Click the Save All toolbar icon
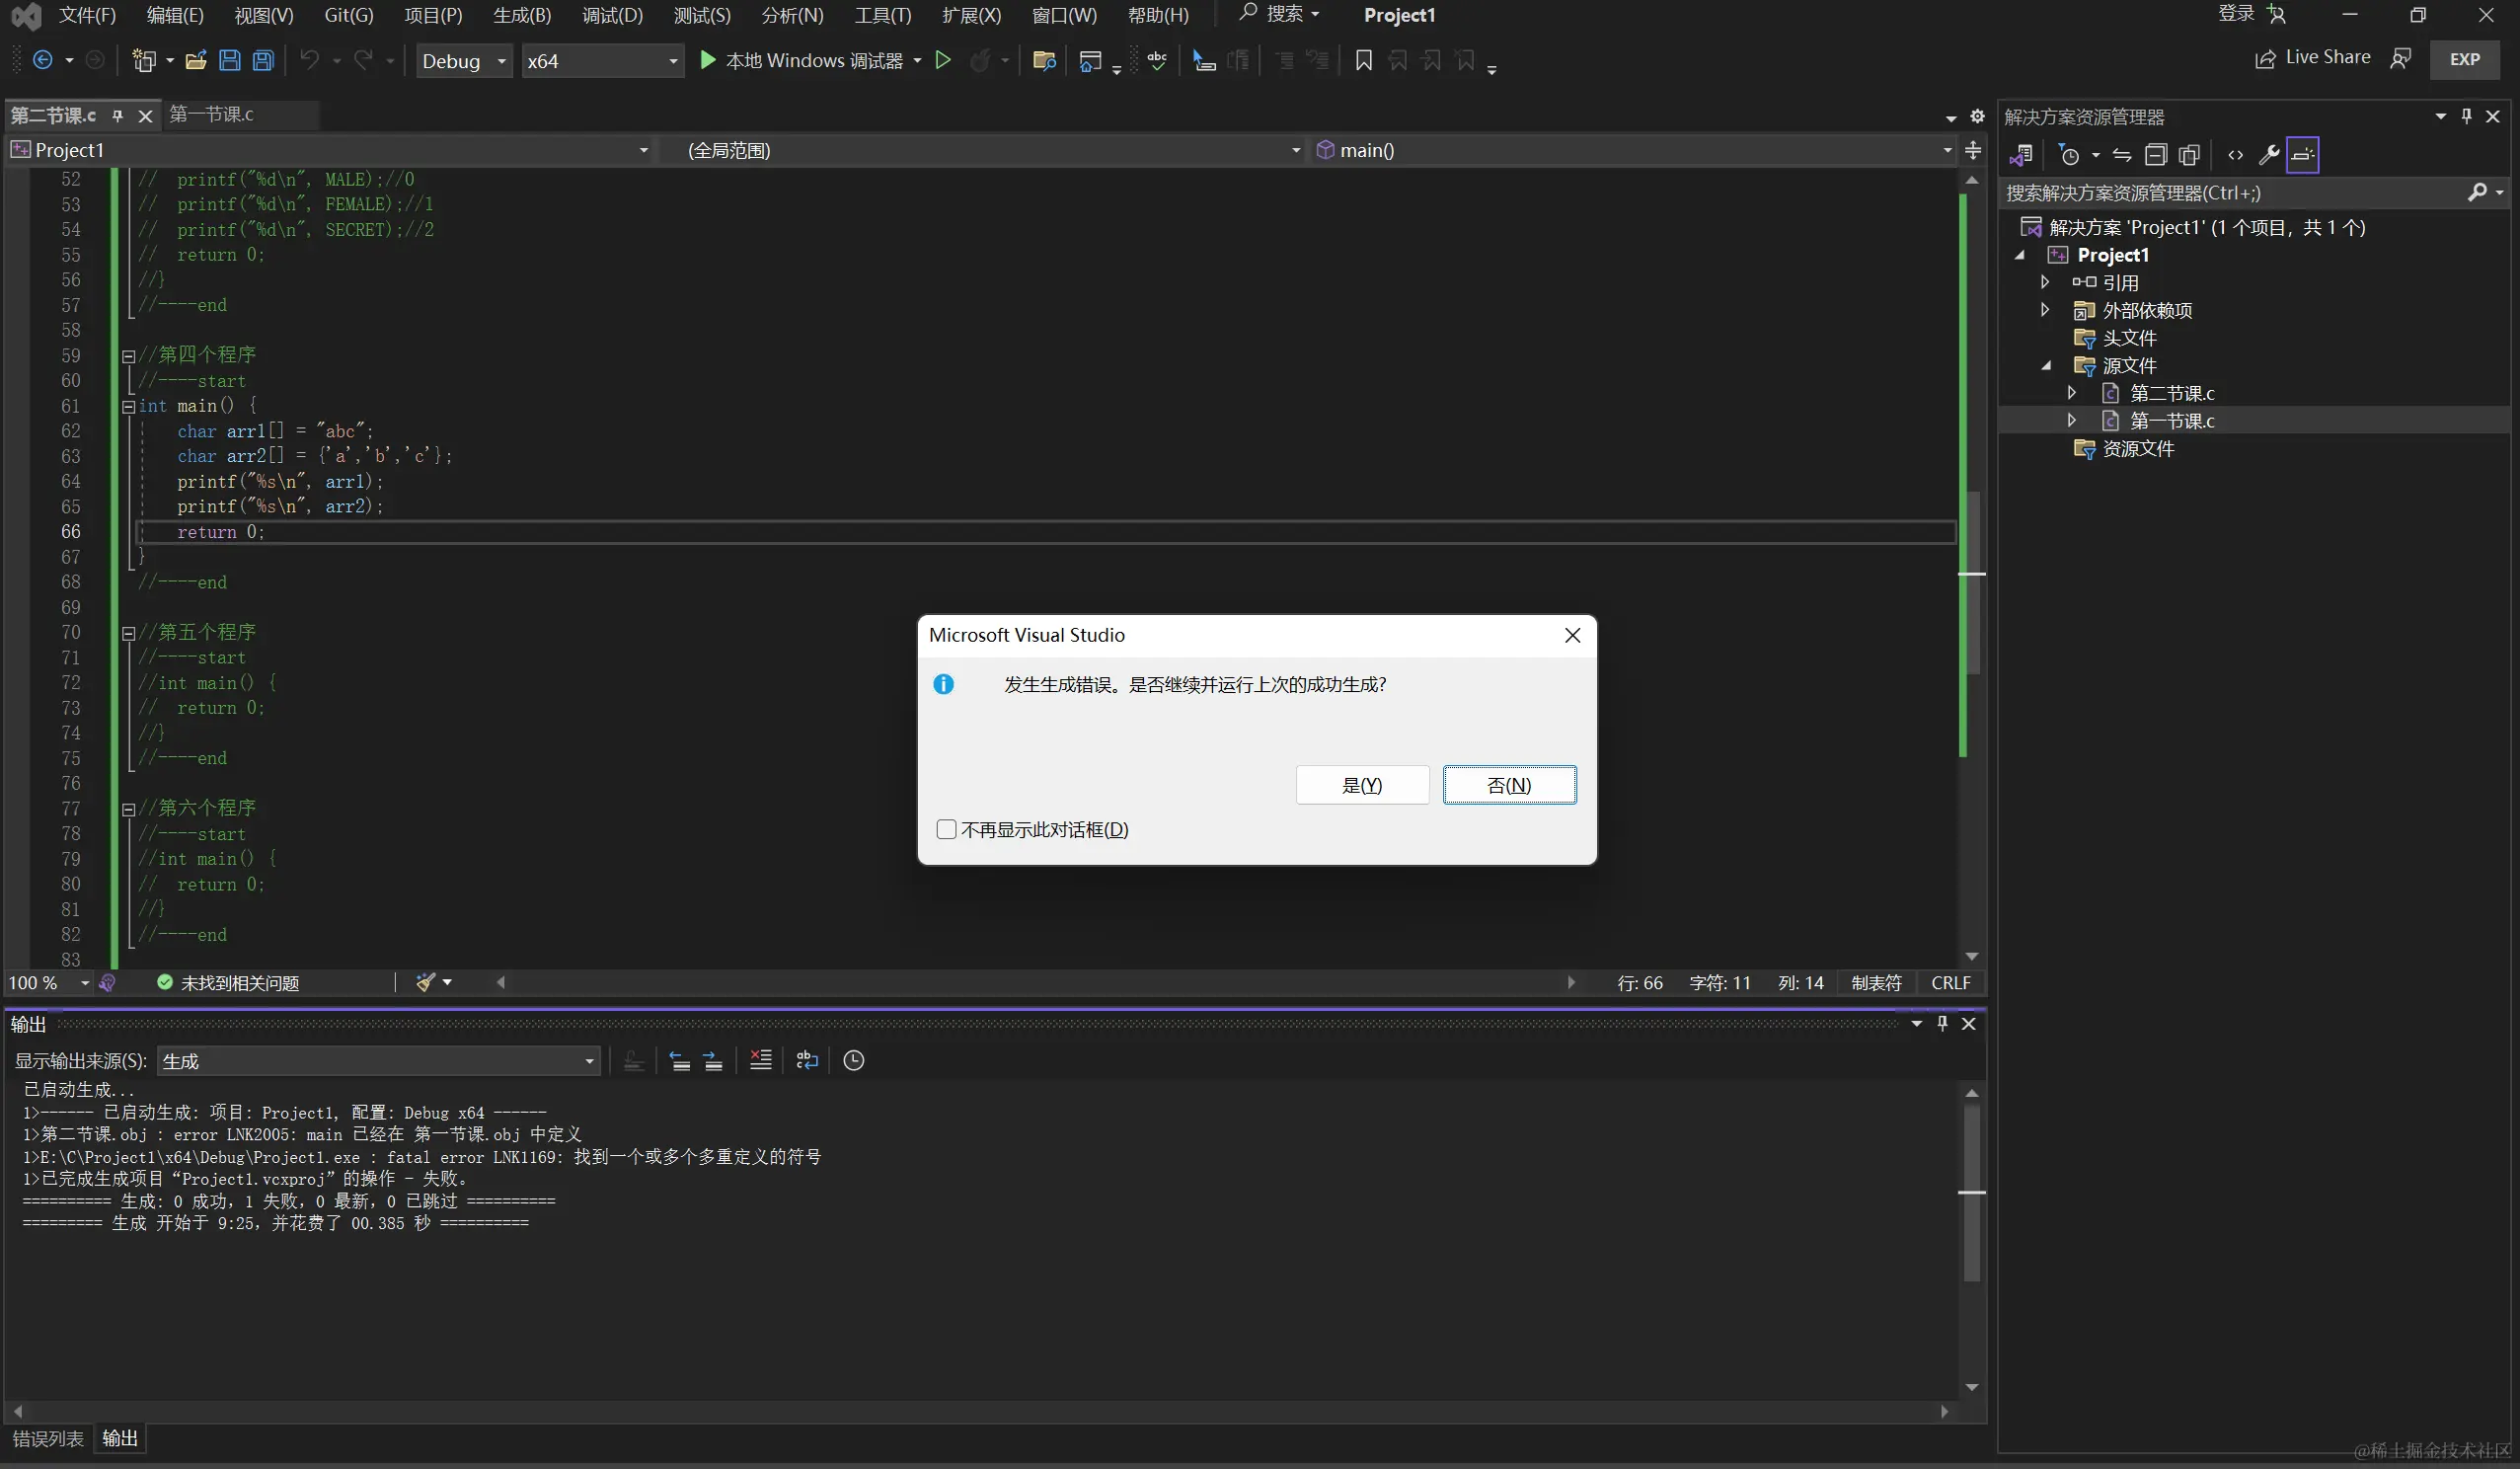 point(263,61)
